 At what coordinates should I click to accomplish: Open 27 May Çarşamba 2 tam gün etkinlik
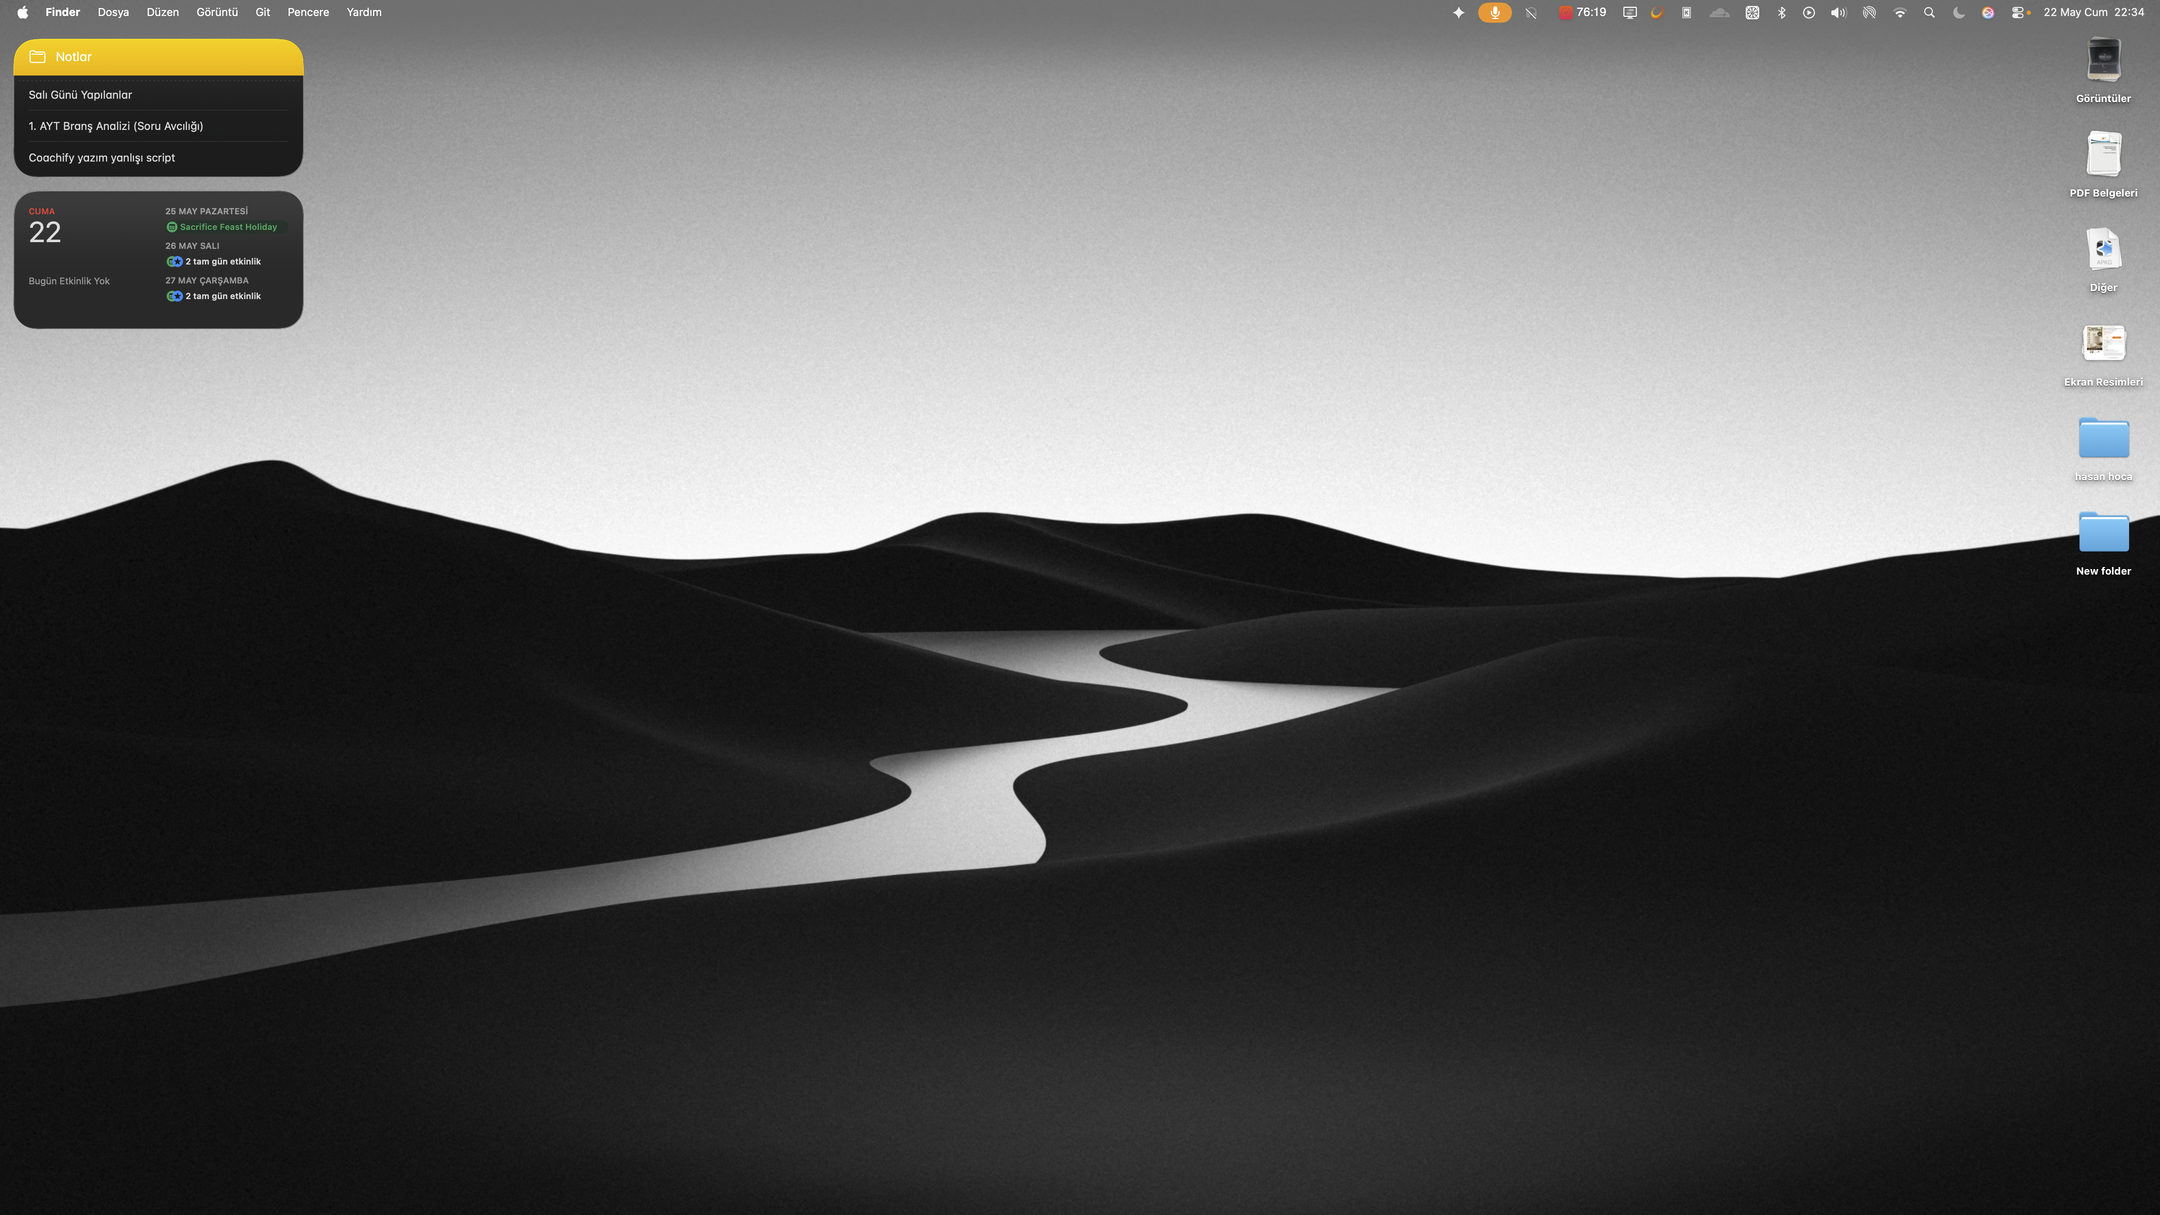214,296
